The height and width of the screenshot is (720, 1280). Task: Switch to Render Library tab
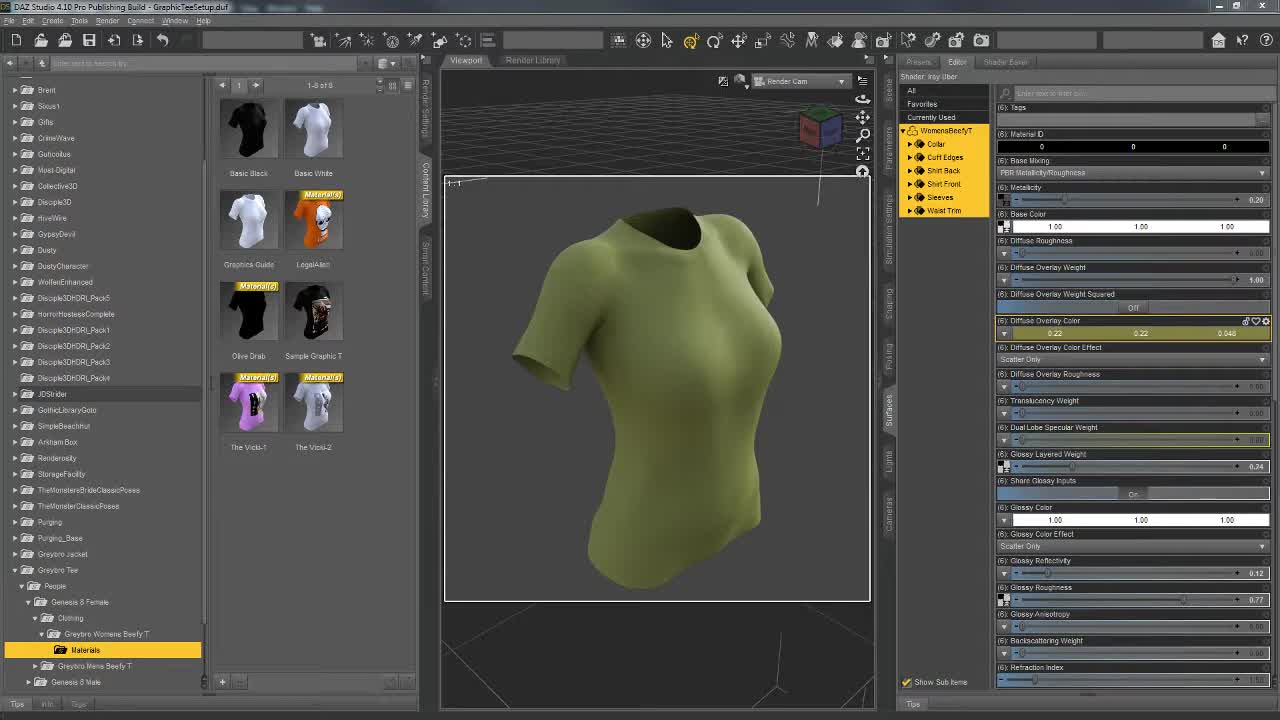[x=532, y=60]
